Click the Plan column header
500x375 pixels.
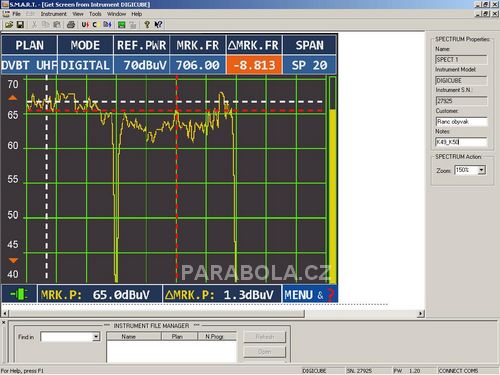click(180, 337)
